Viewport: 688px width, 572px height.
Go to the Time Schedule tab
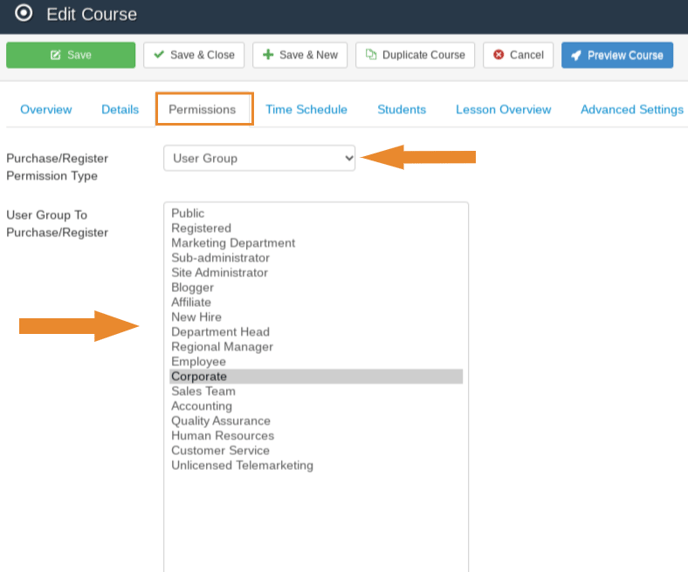[x=306, y=110]
